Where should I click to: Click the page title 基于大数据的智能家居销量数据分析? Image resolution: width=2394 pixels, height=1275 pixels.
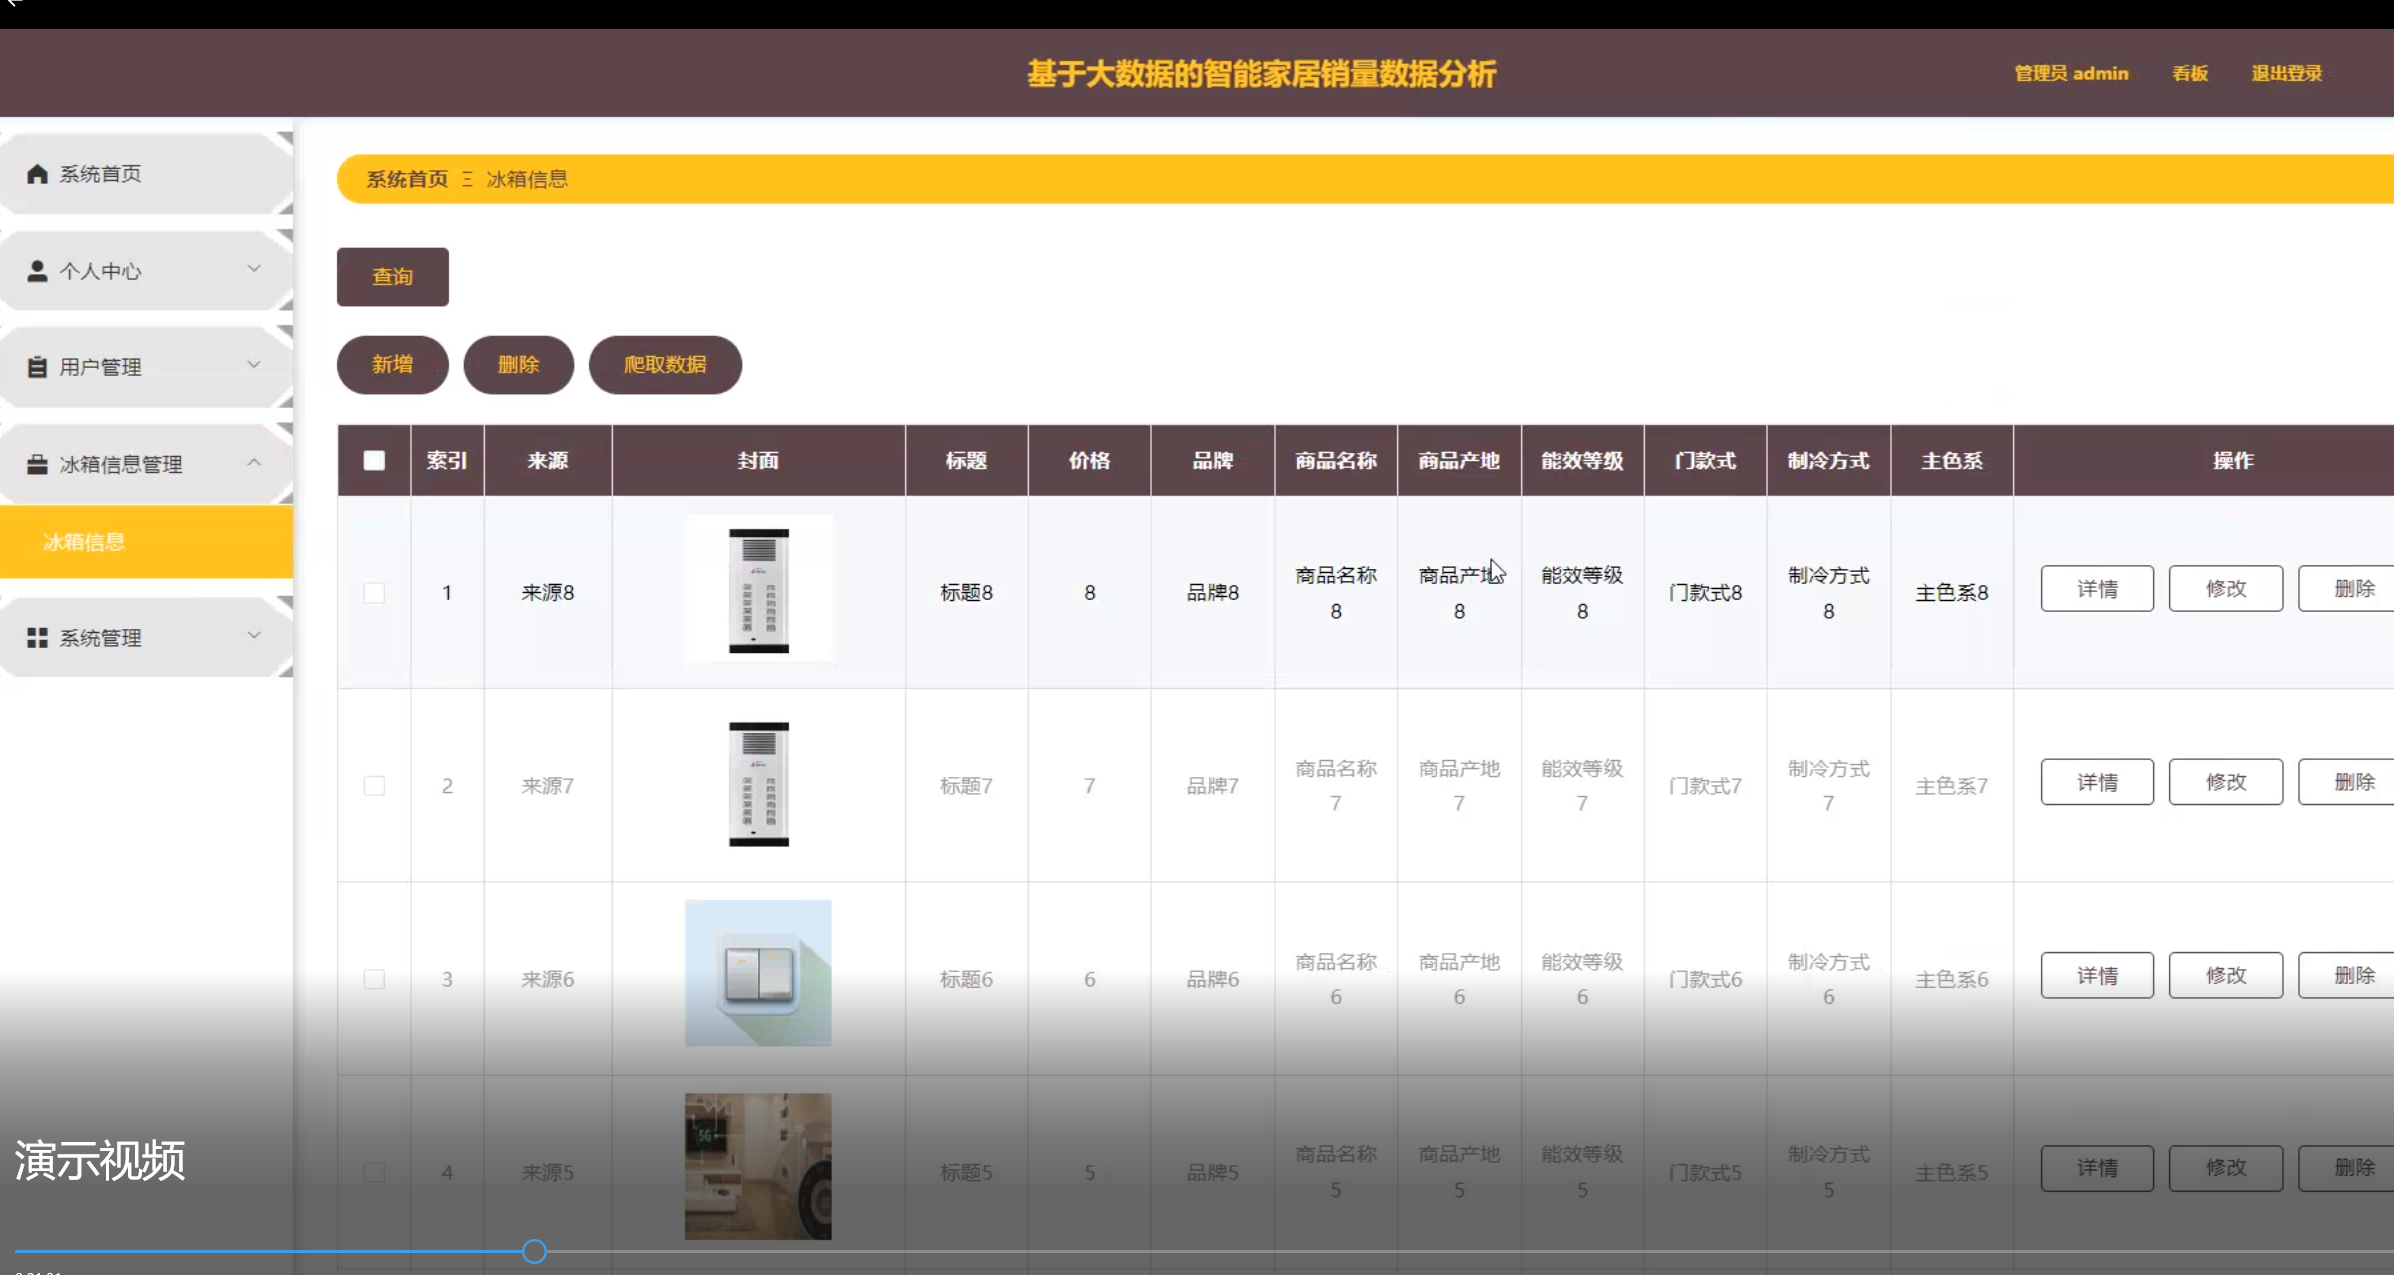(x=1262, y=74)
